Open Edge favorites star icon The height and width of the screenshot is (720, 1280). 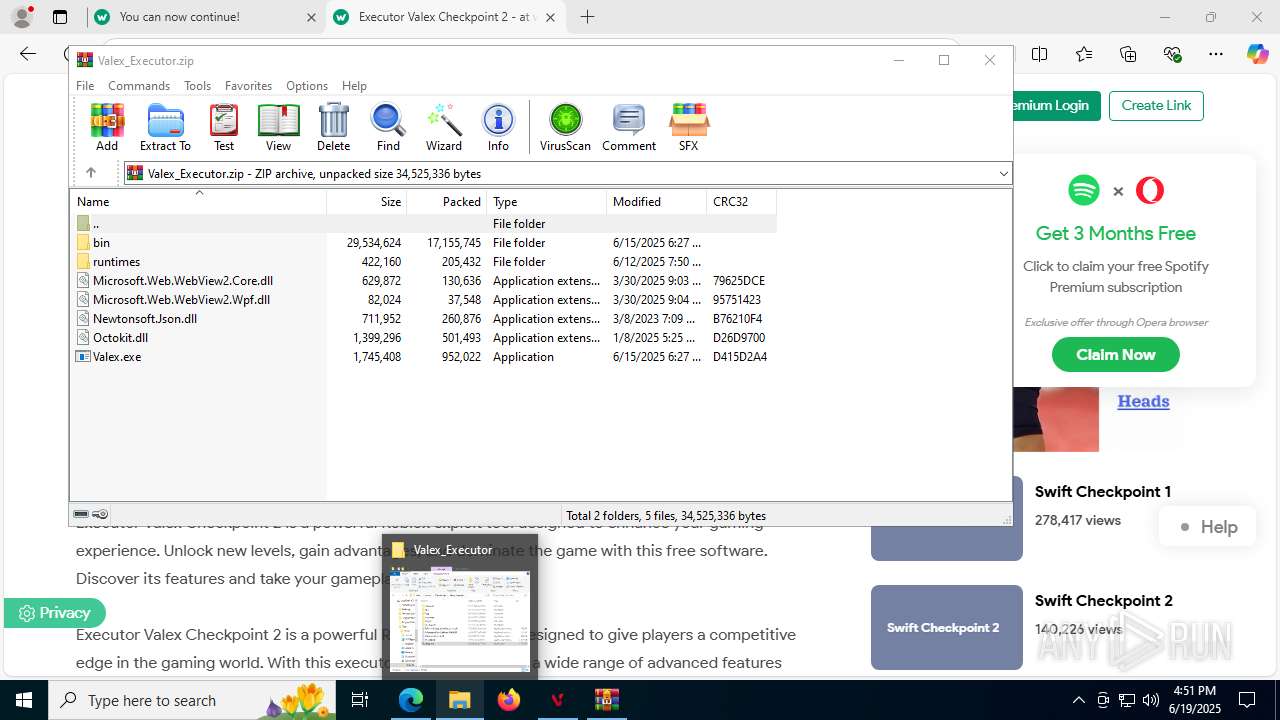click(1084, 54)
